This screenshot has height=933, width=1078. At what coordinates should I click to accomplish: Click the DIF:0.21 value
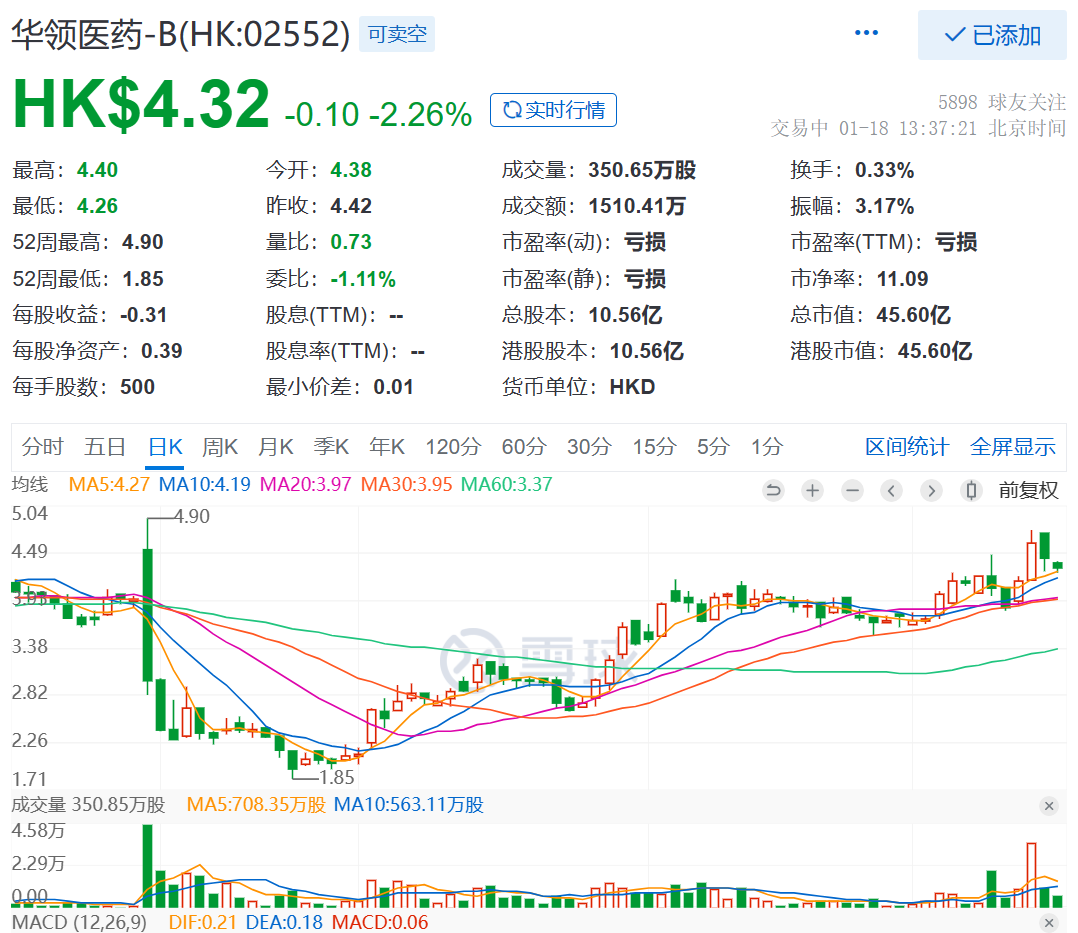[202, 922]
